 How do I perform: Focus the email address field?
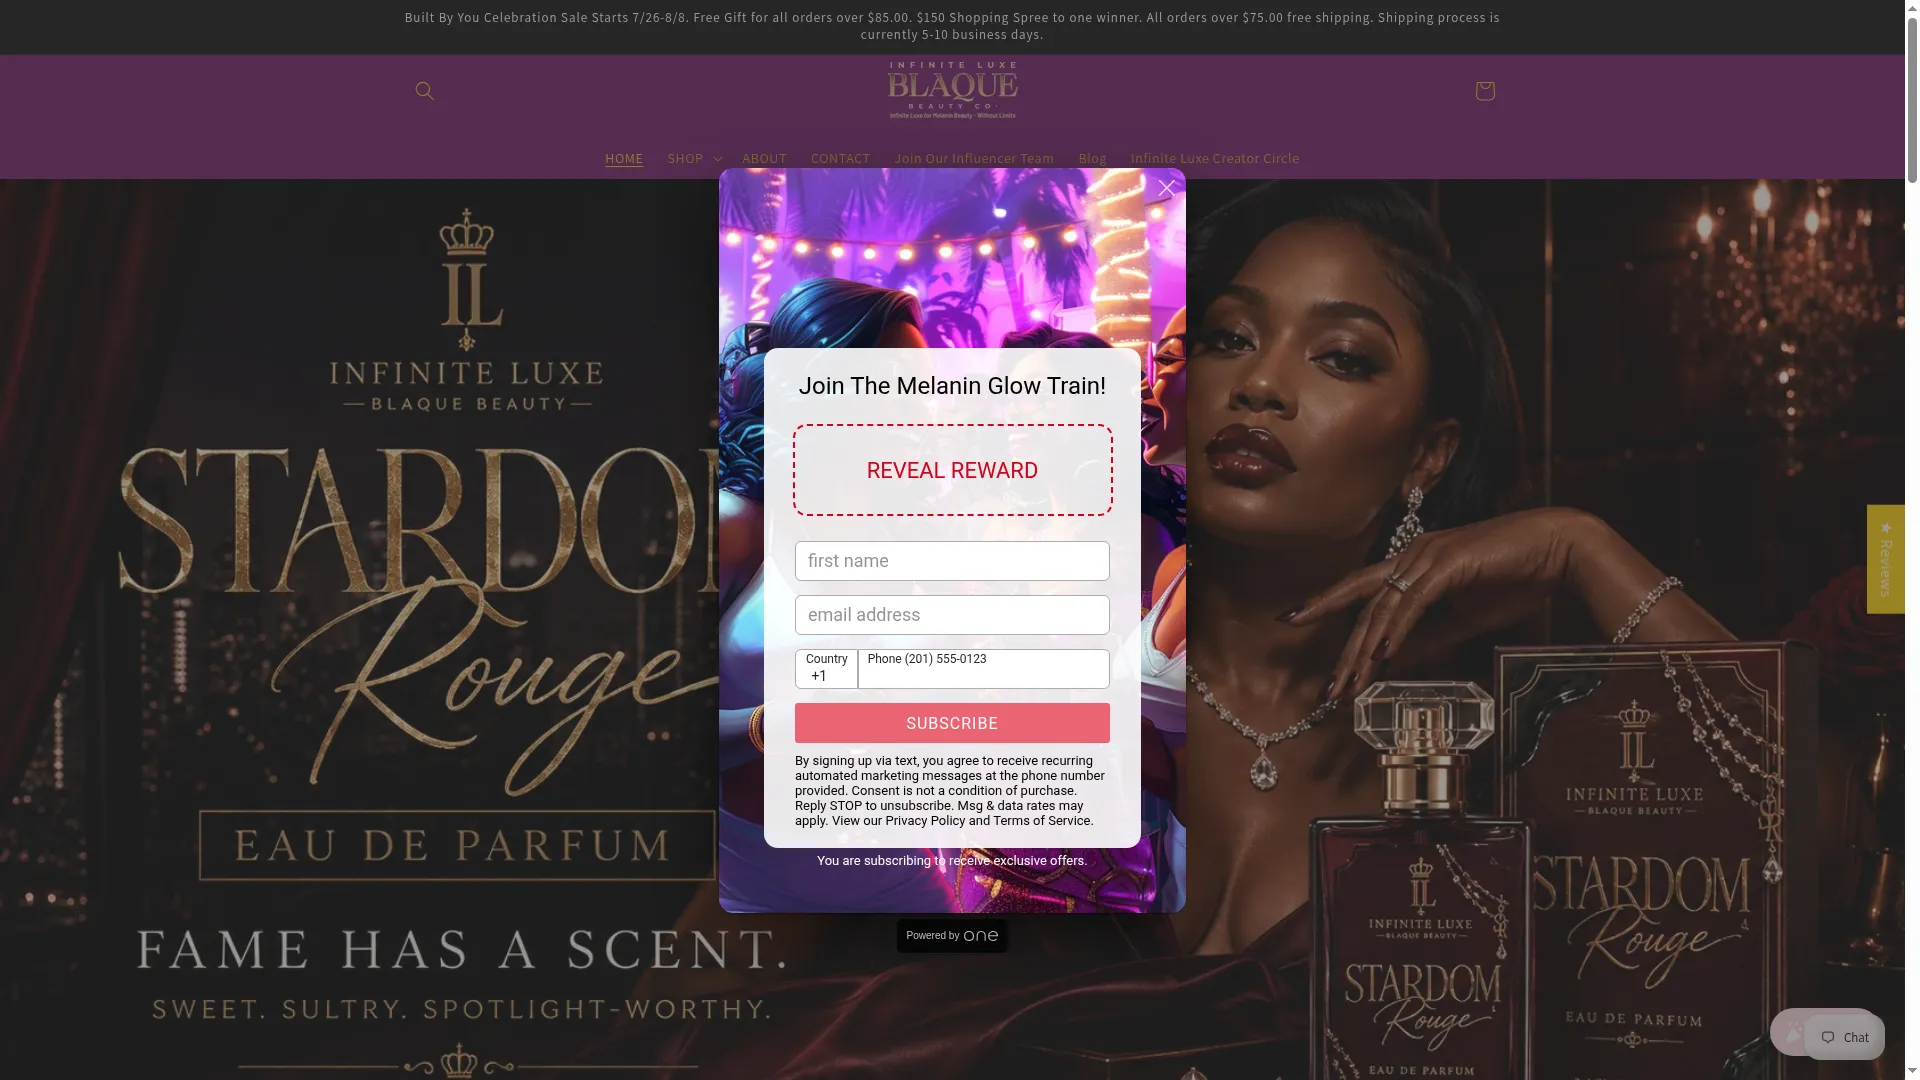coord(952,615)
